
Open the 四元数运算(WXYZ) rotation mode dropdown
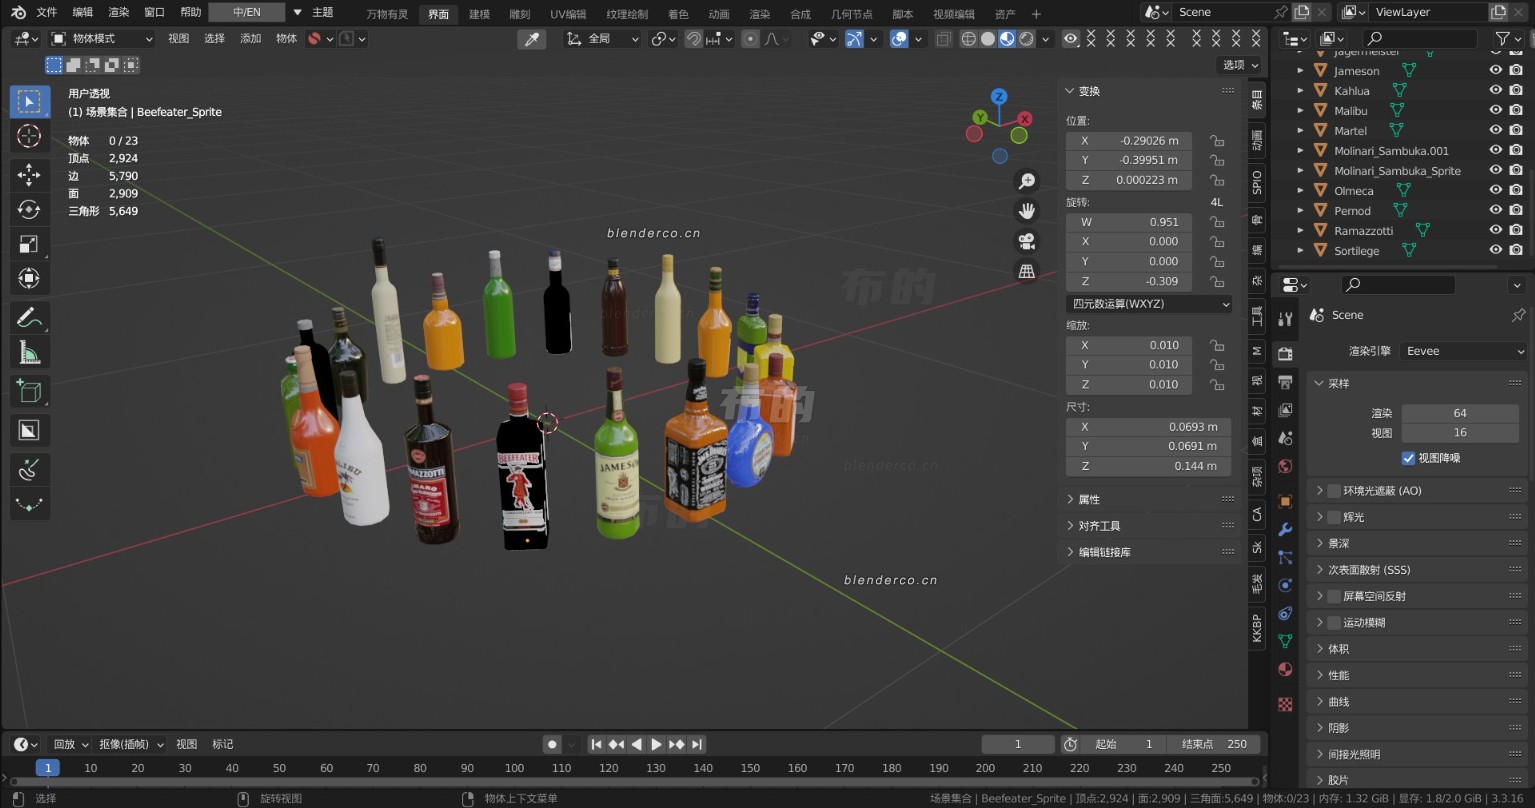pos(1149,304)
